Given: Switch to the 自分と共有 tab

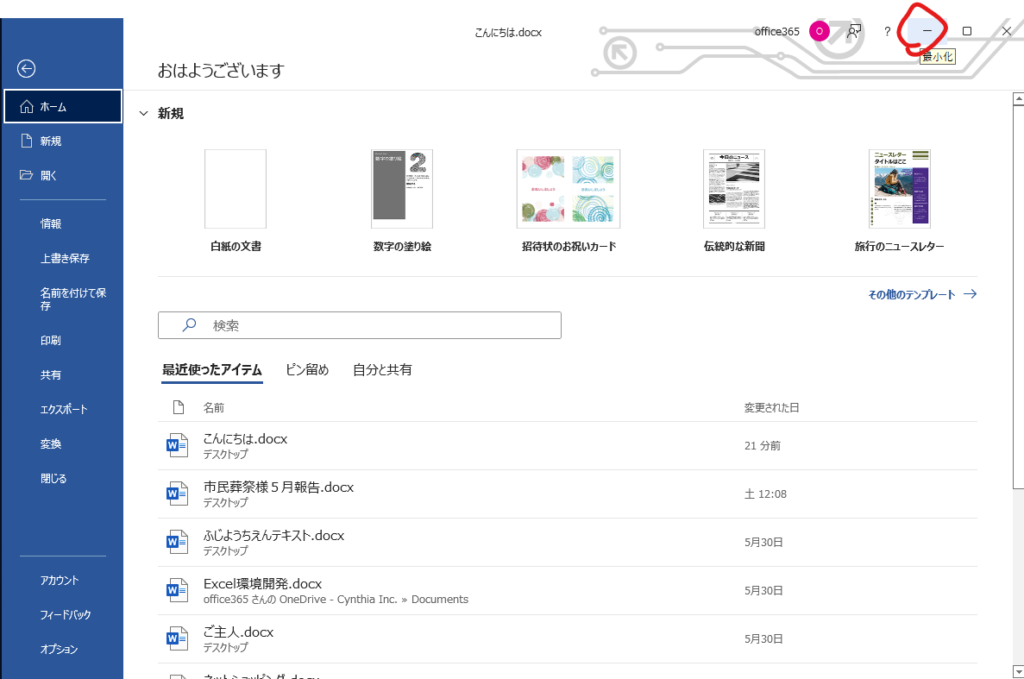Looking at the screenshot, I should point(382,370).
